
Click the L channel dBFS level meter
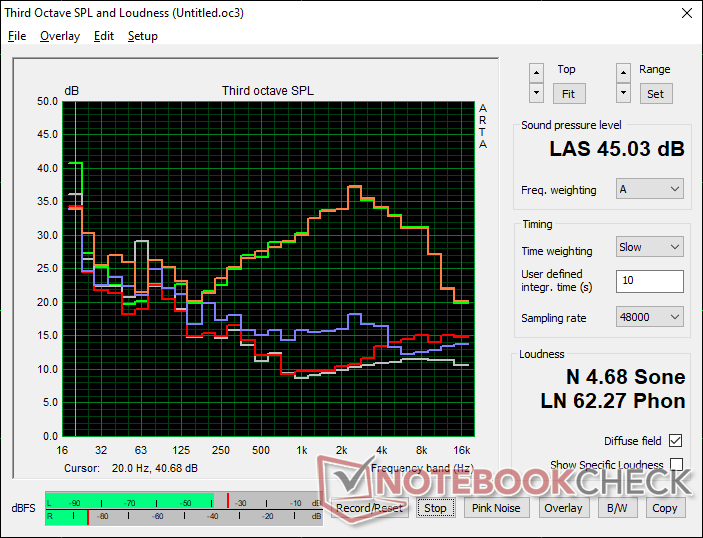point(184,502)
